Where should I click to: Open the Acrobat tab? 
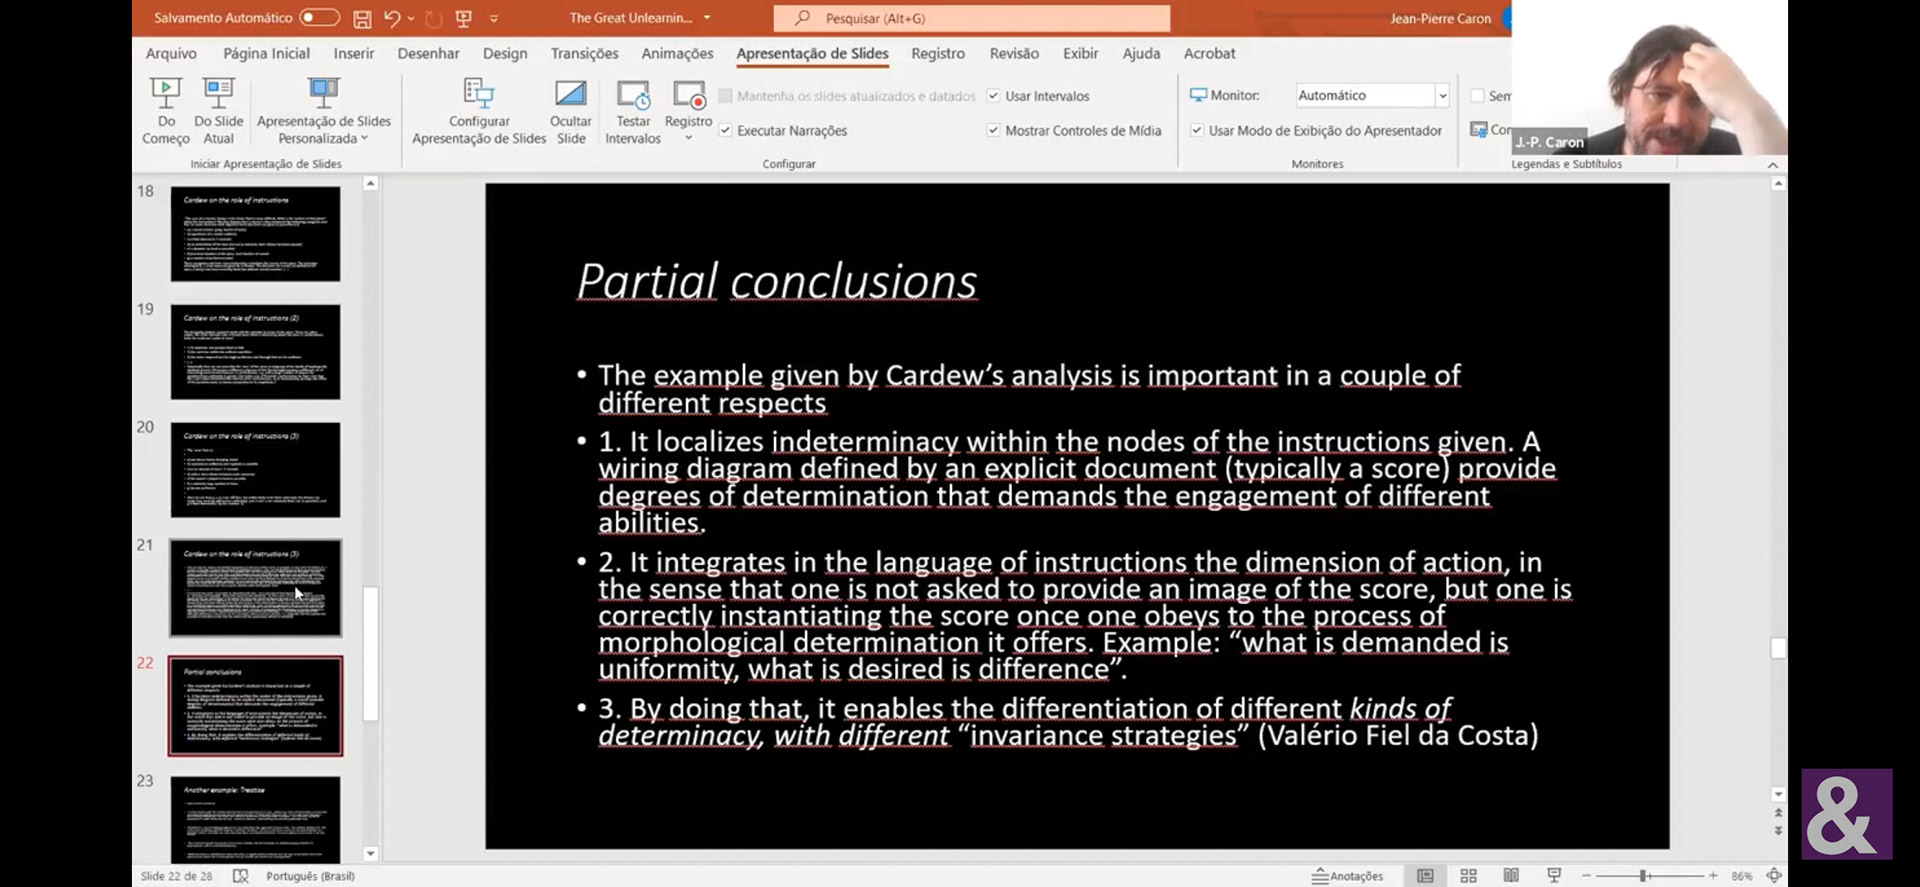(x=1209, y=53)
